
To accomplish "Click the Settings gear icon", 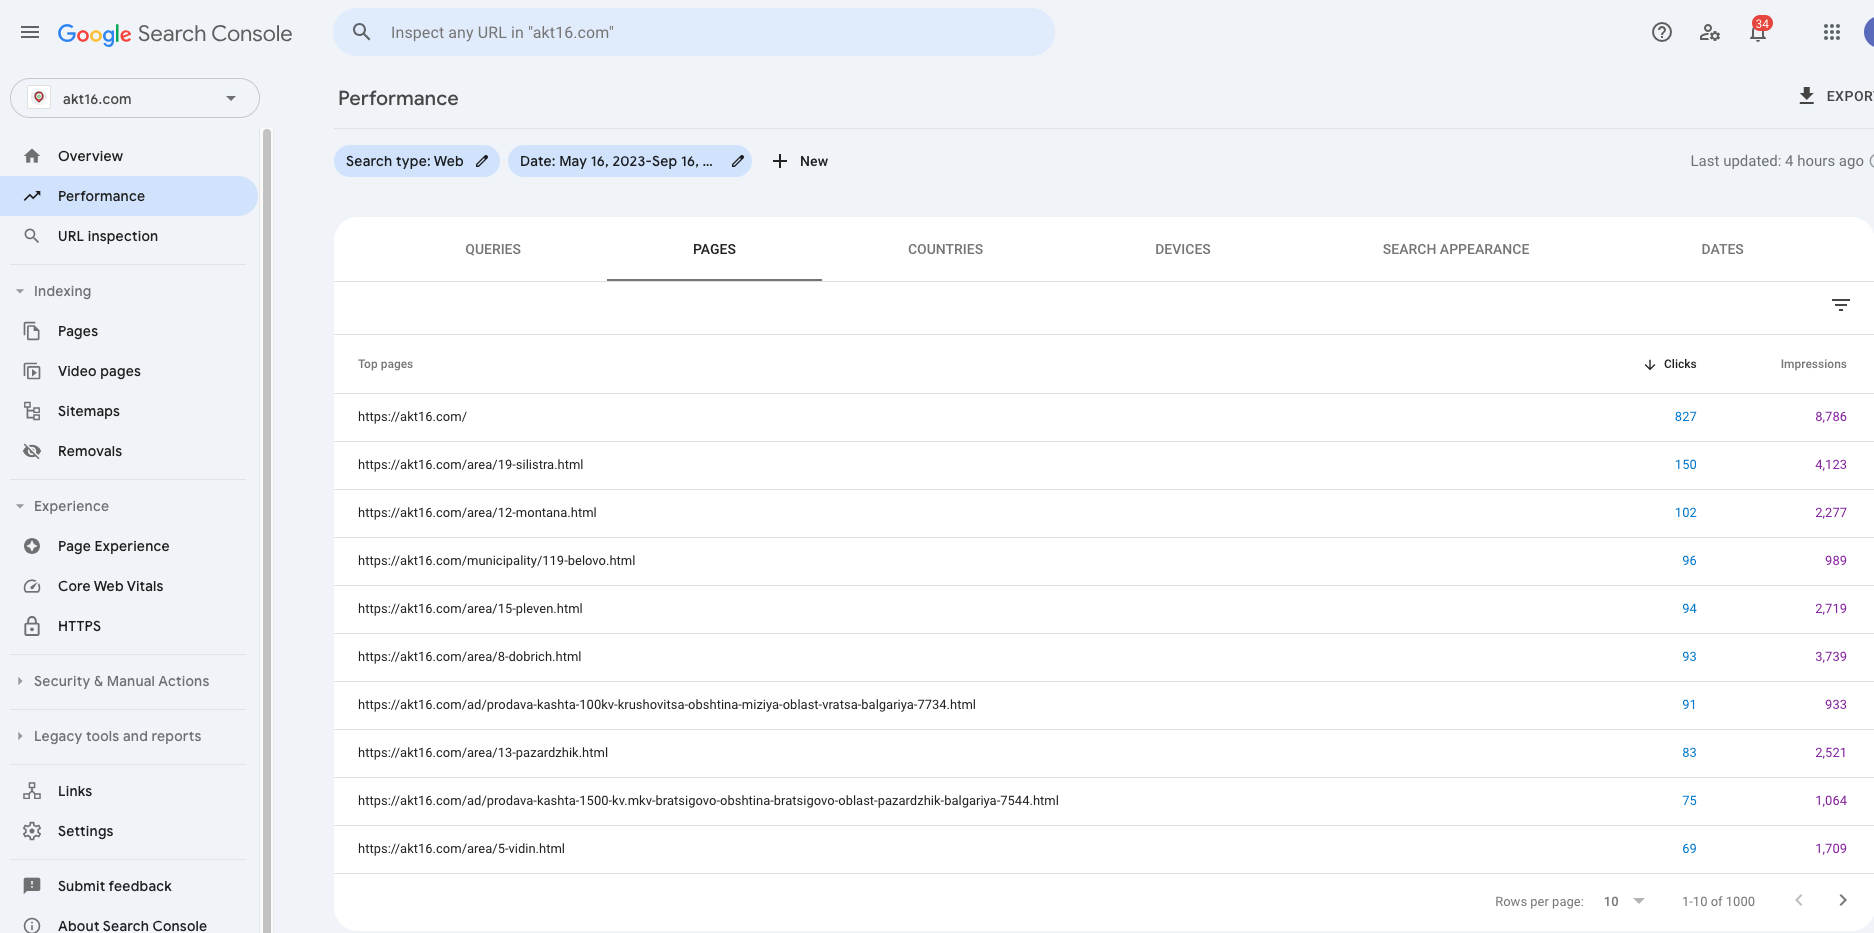I will click(x=32, y=831).
